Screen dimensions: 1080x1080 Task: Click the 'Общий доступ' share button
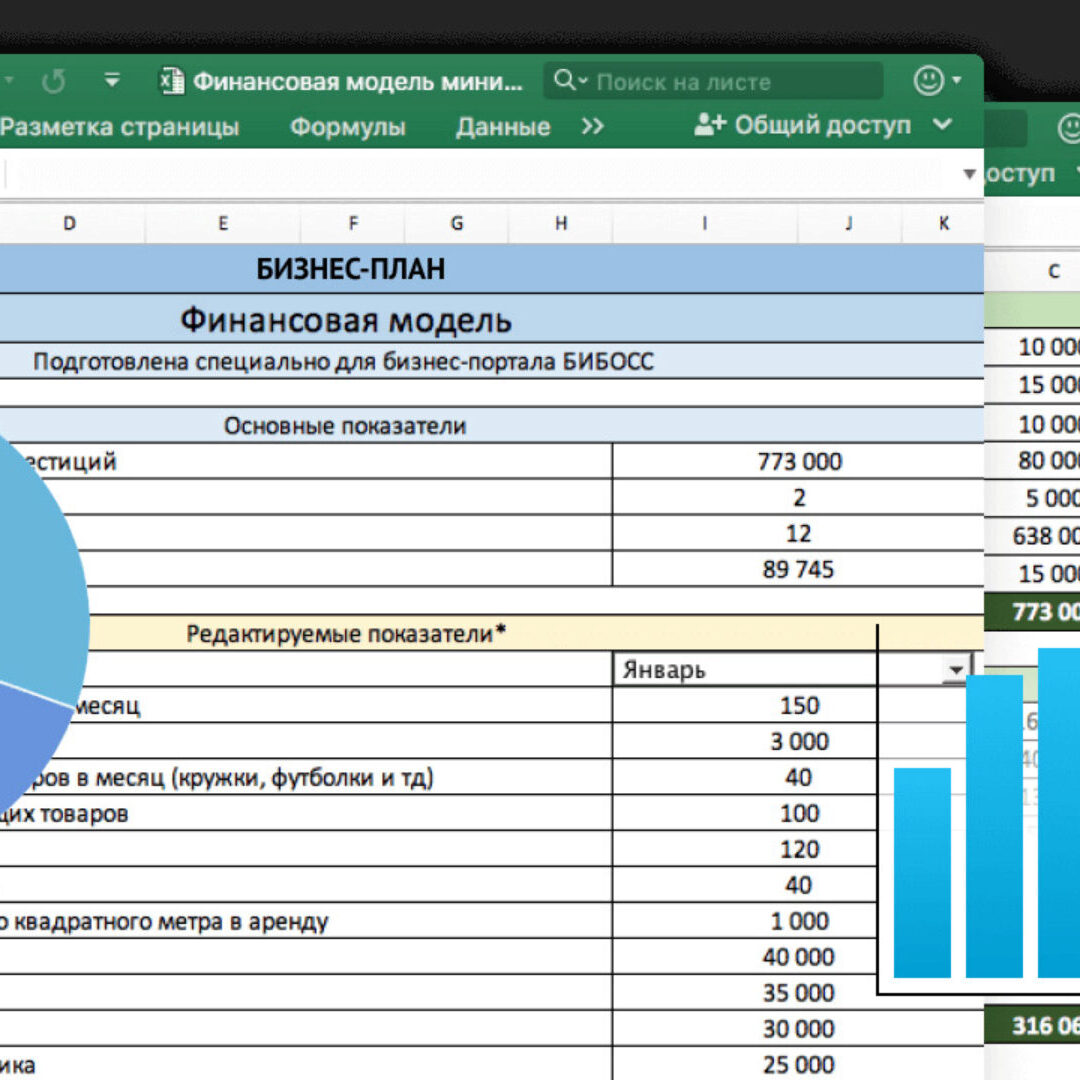[x=803, y=125]
